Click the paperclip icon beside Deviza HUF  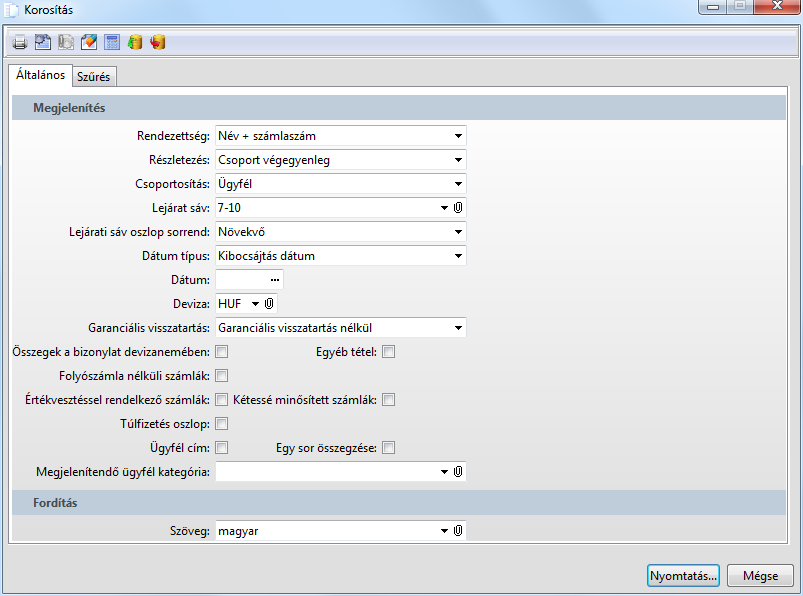(x=269, y=304)
